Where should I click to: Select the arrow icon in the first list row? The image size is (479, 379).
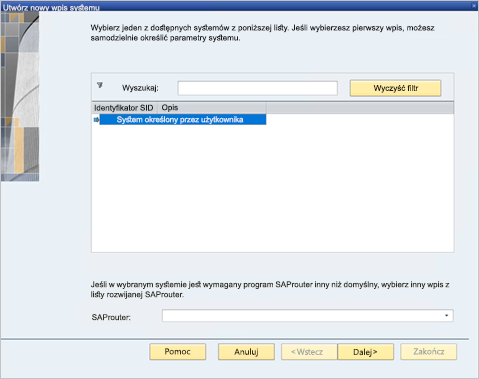pyautogui.click(x=96, y=120)
